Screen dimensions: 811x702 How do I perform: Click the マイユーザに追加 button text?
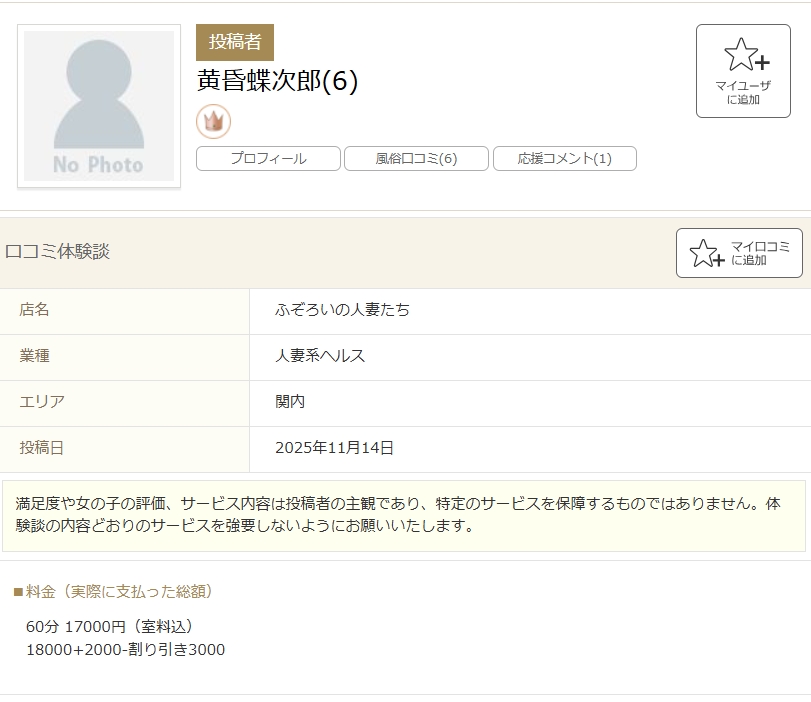click(x=743, y=93)
